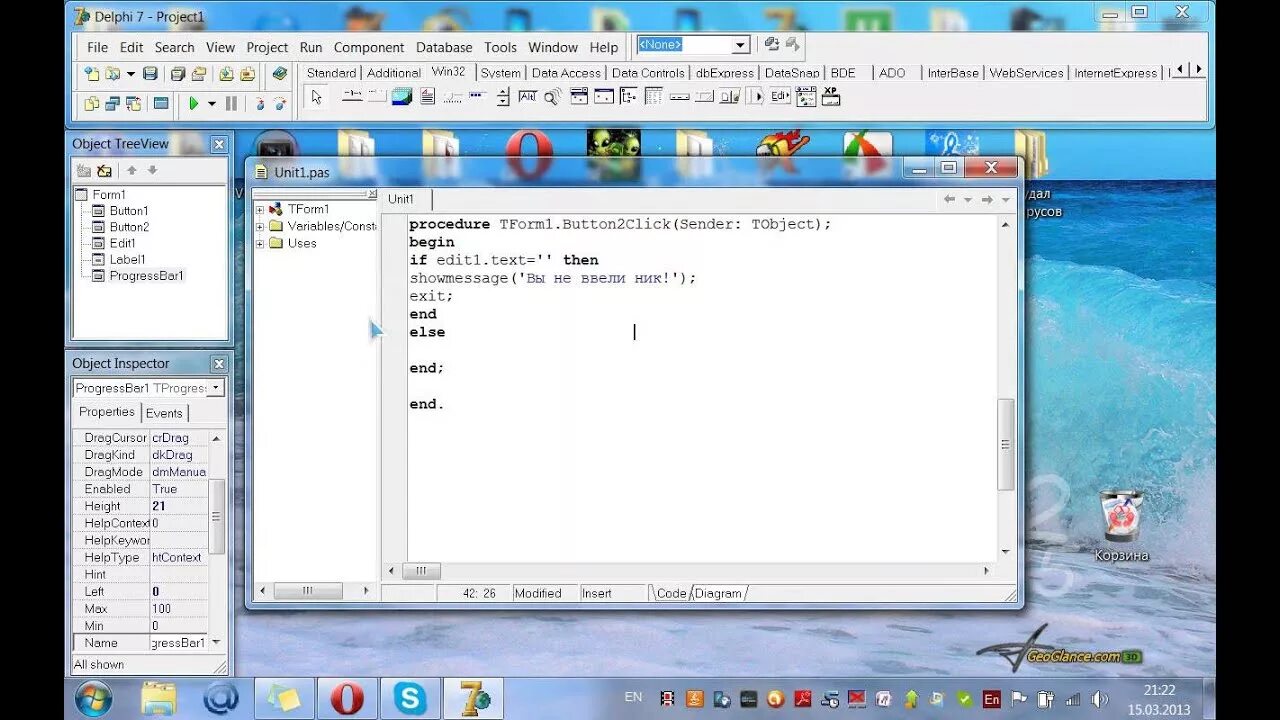Open Events tab in Object Inspector
This screenshot has height=720, width=1280.
pyautogui.click(x=164, y=413)
